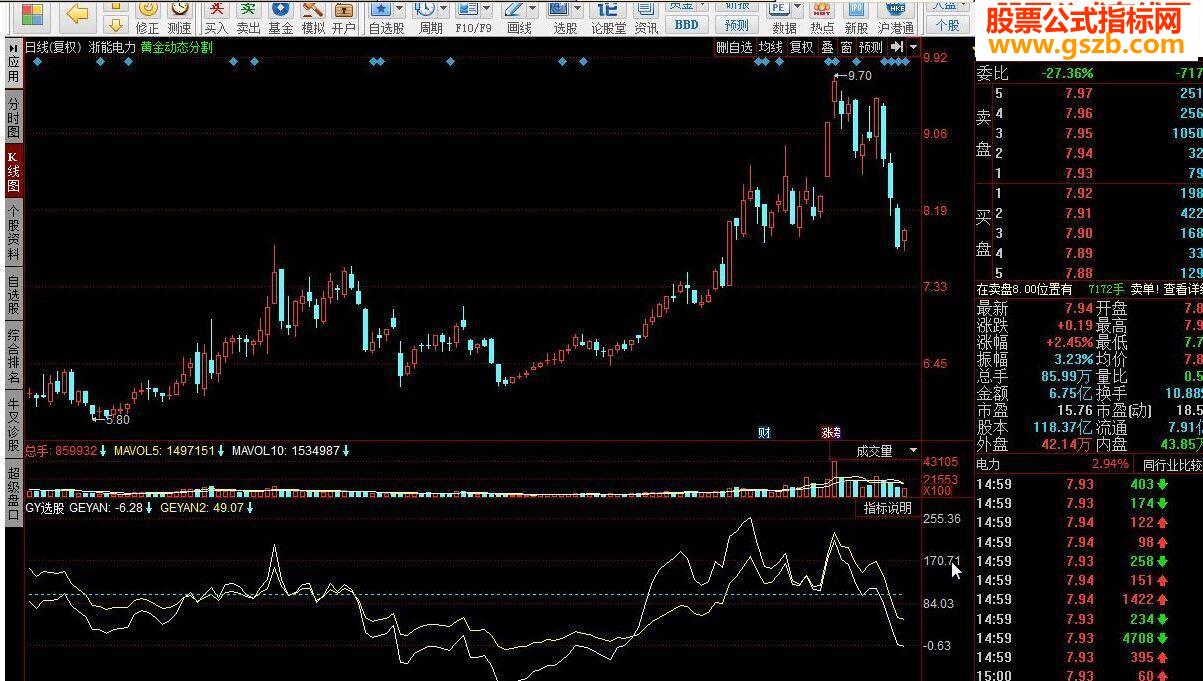This screenshot has width=1203, height=681.
Task: Open the 基金 fund section
Action: point(281,17)
